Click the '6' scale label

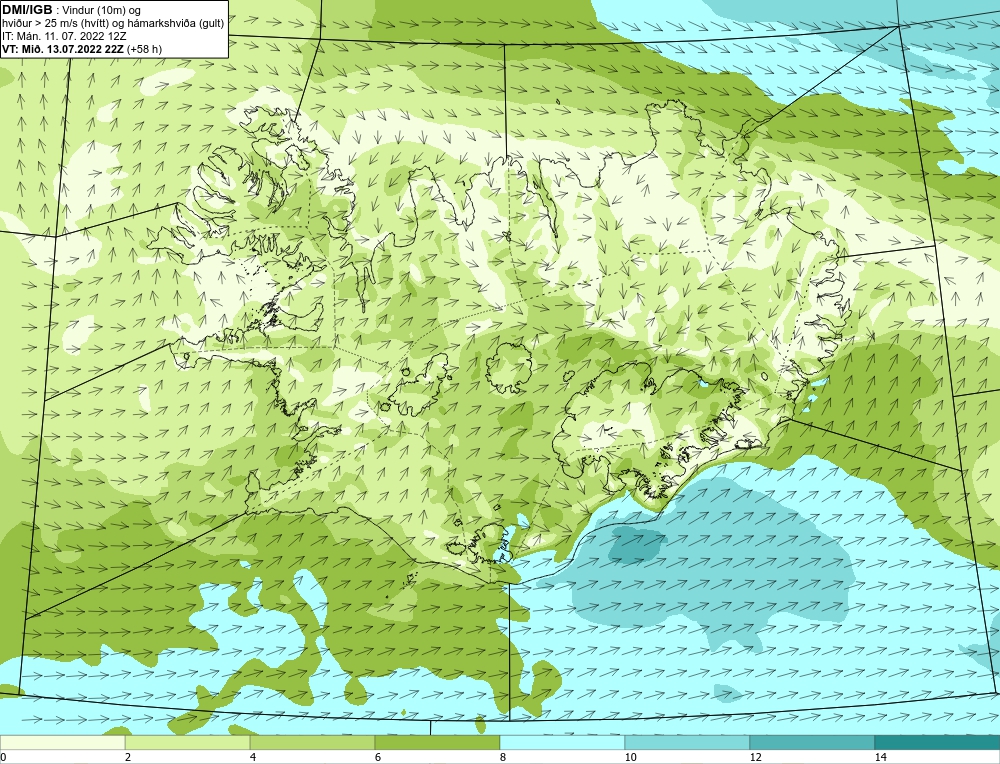tap(378, 757)
